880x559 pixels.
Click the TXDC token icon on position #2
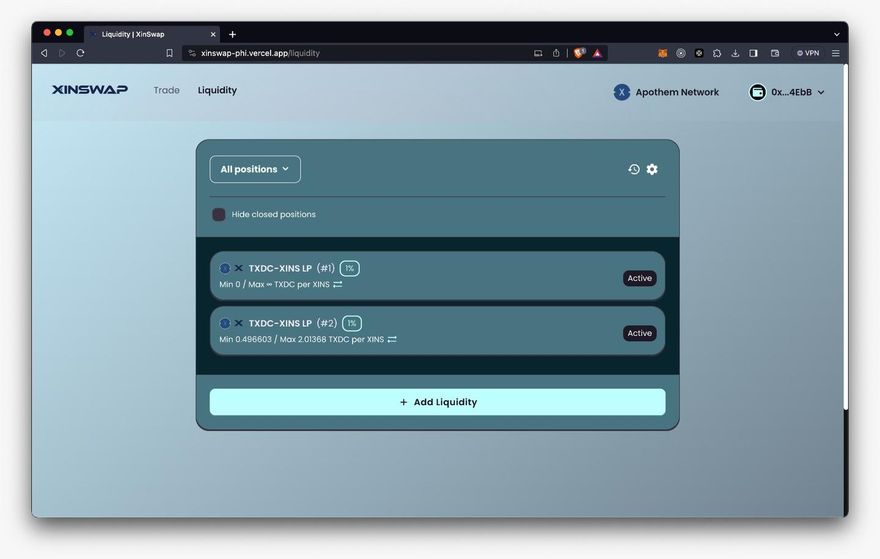[x=224, y=323]
